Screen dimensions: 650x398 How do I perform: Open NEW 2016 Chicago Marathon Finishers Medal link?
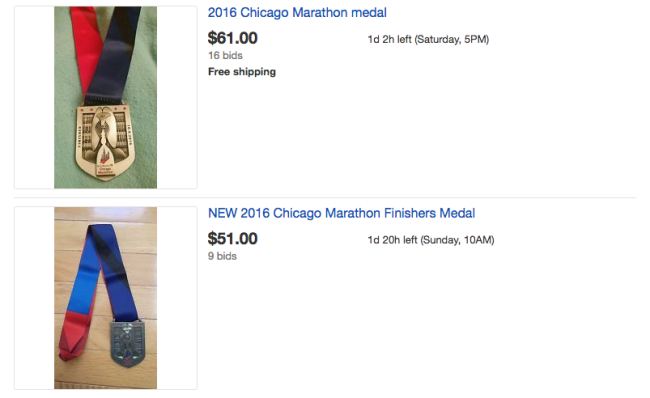click(341, 213)
